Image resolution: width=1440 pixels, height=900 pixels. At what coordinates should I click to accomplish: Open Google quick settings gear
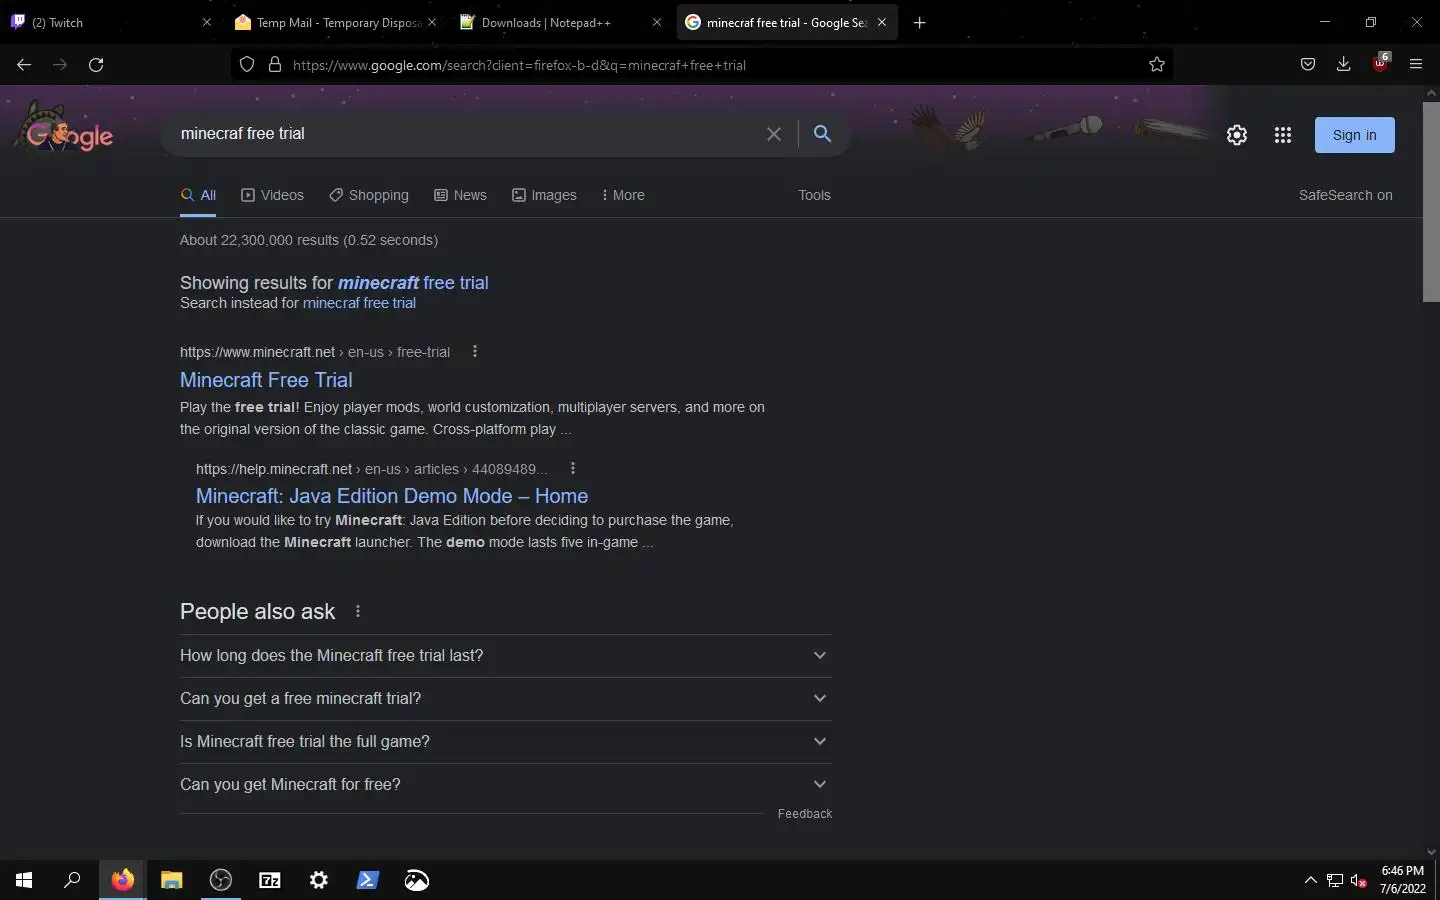[1237, 135]
